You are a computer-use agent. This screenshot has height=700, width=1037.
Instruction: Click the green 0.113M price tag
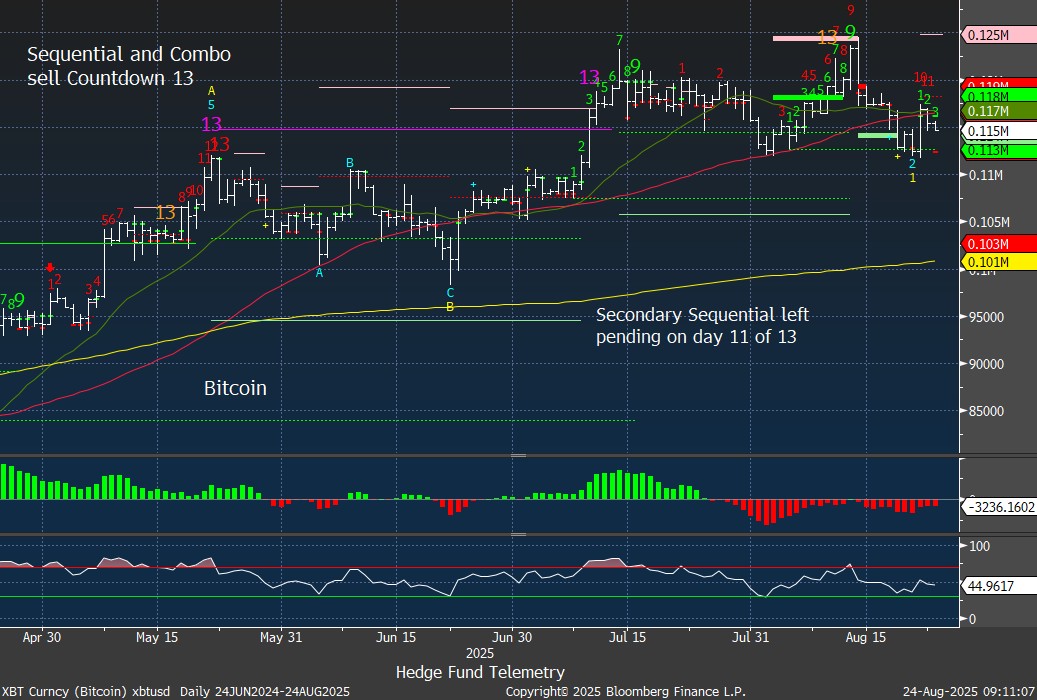pyautogui.click(x=999, y=151)
